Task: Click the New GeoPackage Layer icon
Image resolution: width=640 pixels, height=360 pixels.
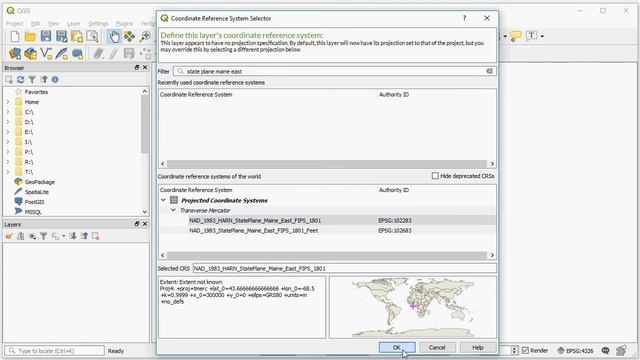Action: point(30,53)
